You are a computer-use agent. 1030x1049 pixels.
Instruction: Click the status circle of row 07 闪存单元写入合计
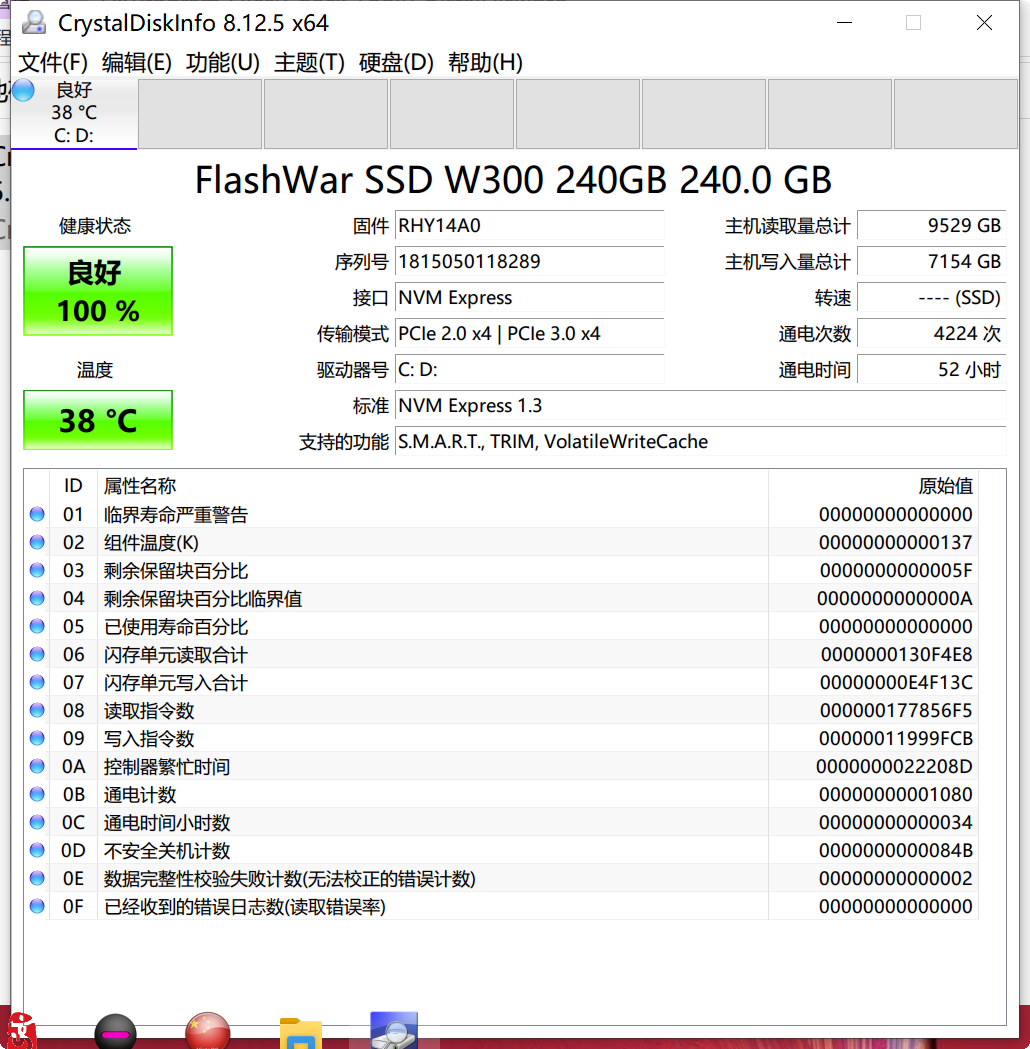(37, 682)
